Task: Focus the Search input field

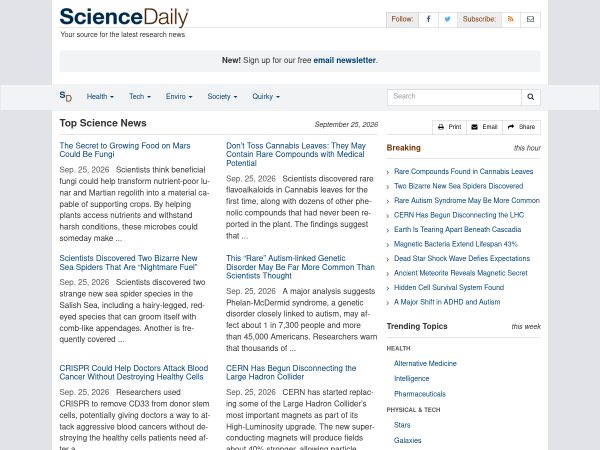Action: click(454, 97)
